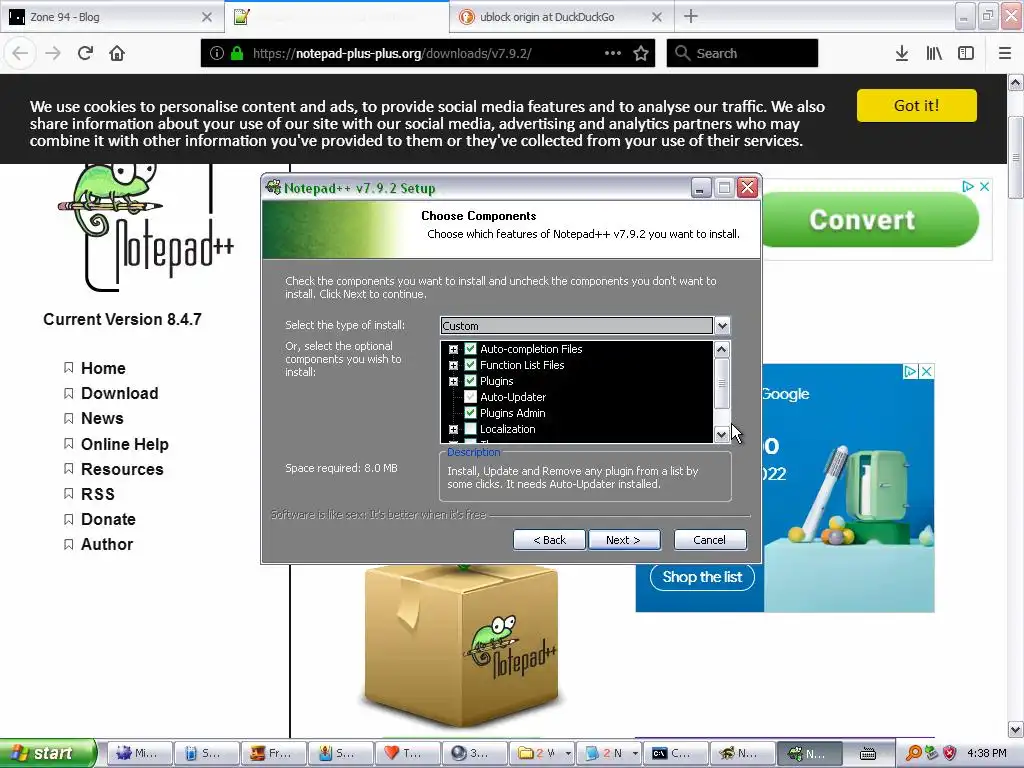Click the URL address bar text
This screenshot has width=1024, height=768.
[x=392, y=54]
